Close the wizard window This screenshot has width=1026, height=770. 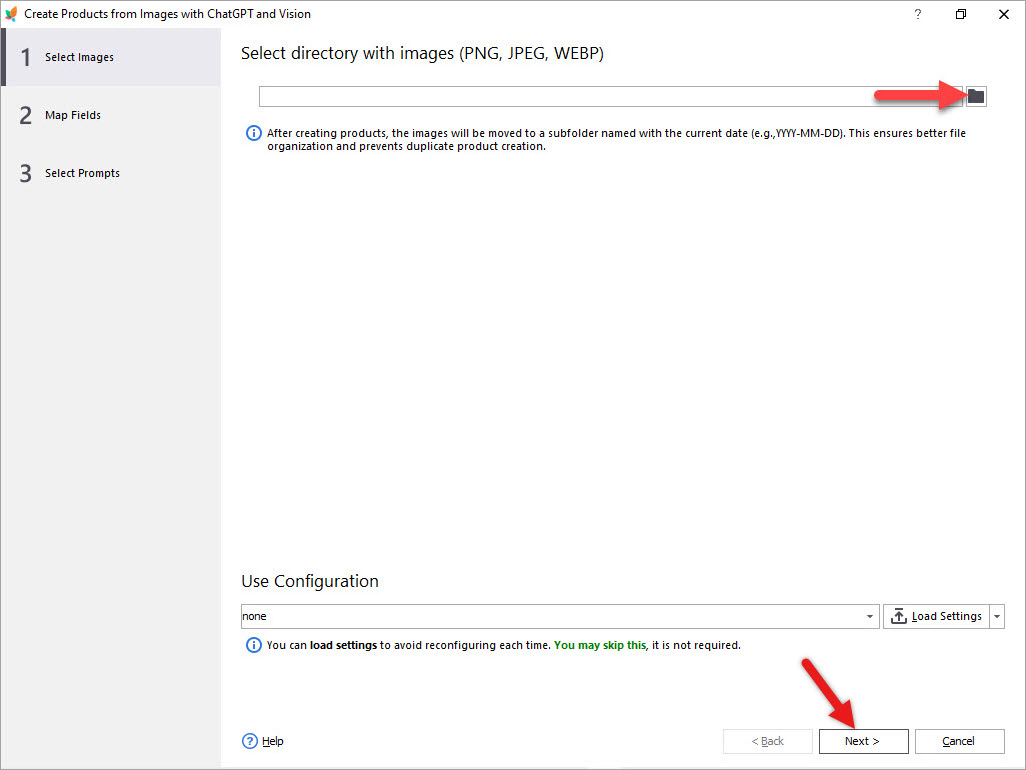coord(1004,14)
